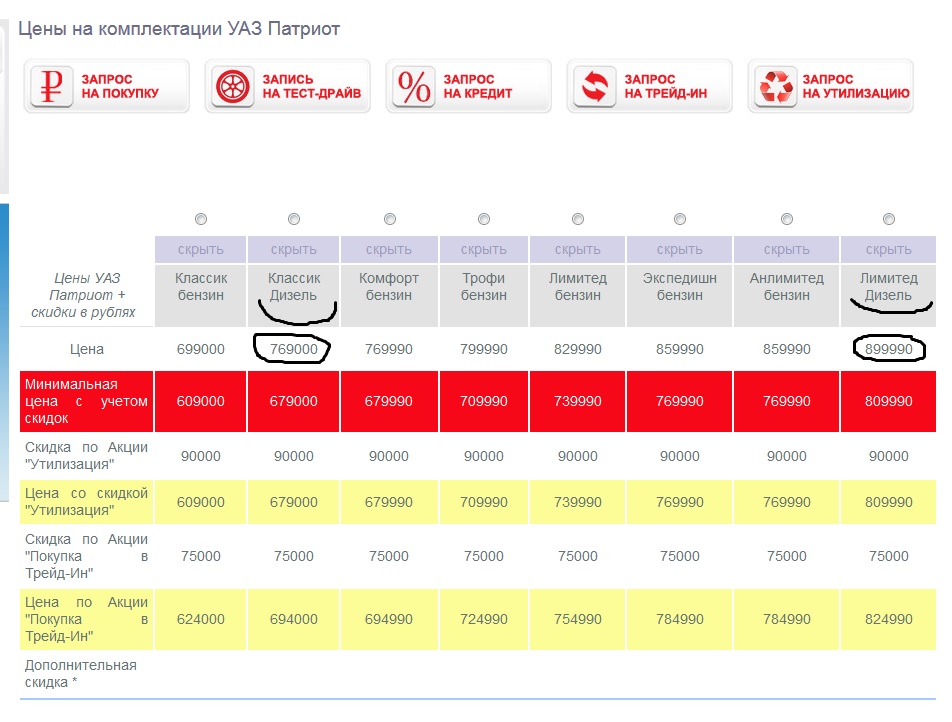952x722 pixels.
Task: Click Цена со скидкой "Утилизация" label
Action: pos(86,502)
